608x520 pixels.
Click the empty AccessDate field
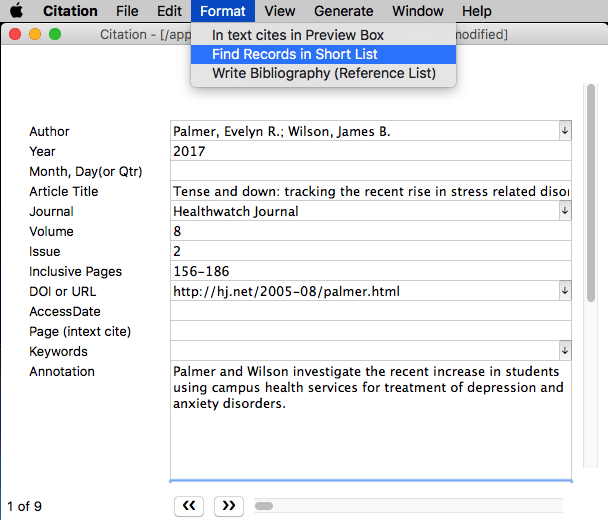click(370, 311)
